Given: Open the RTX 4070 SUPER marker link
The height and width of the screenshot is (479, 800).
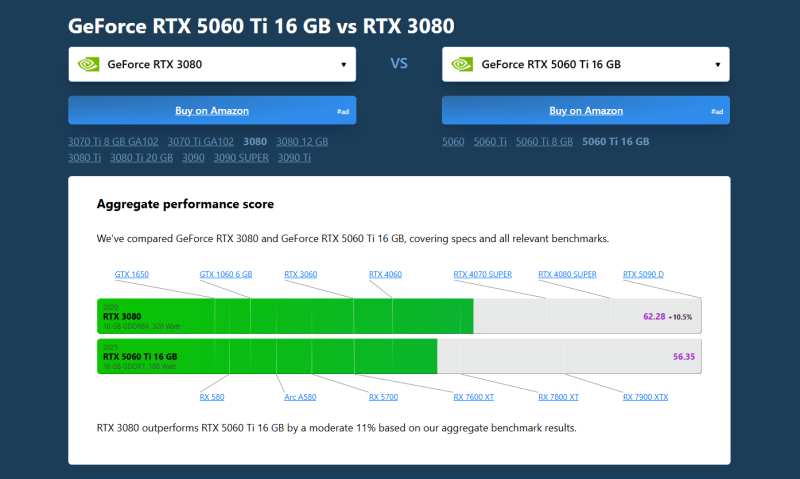Looking at the screenshot, I should click(x=483, y=274).
